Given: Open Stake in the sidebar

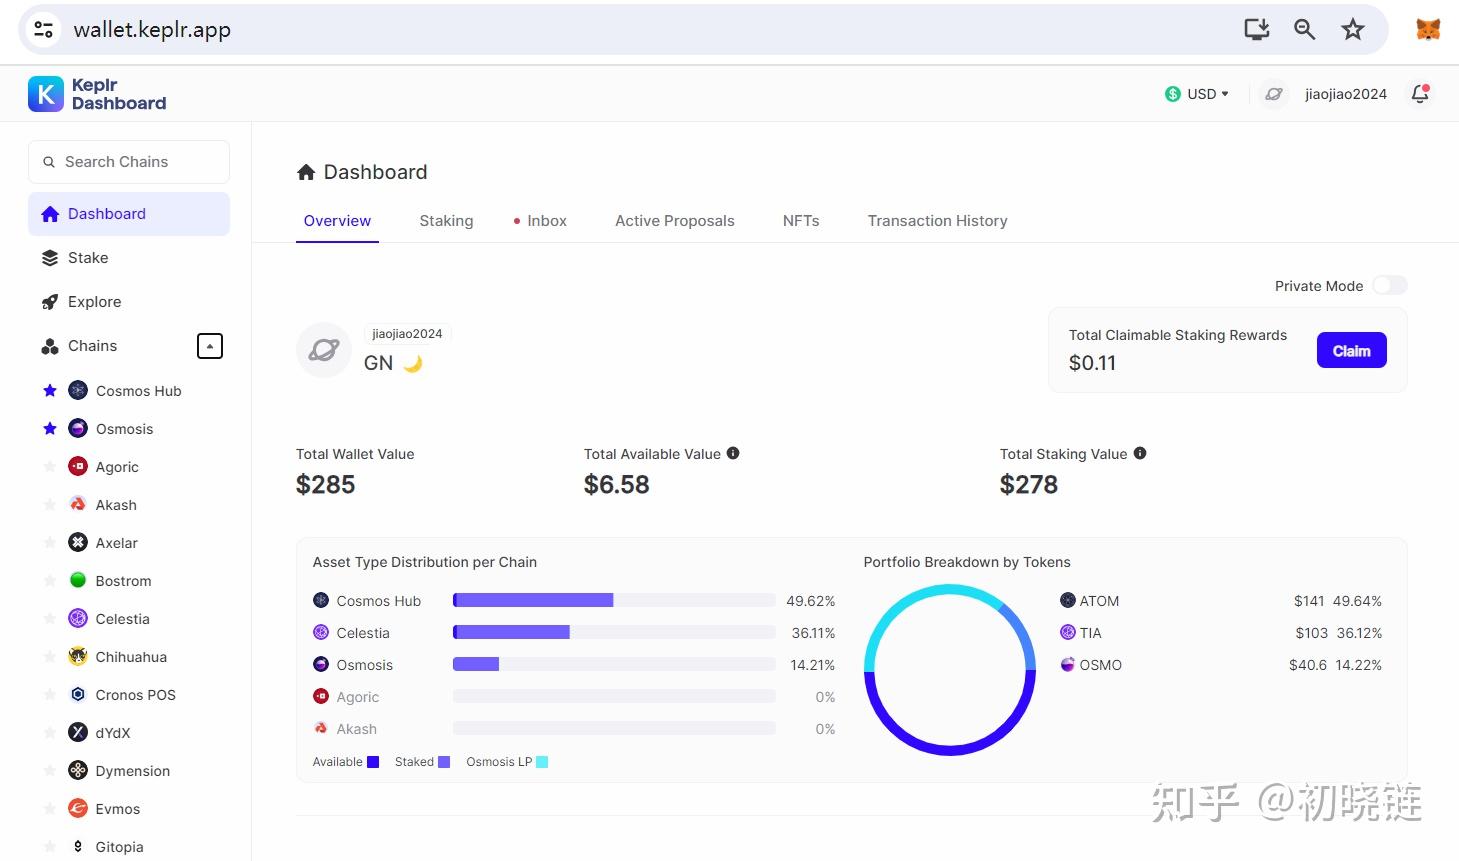Looking at the screenshot, I should pyautogui.click(x=129, y=258).
